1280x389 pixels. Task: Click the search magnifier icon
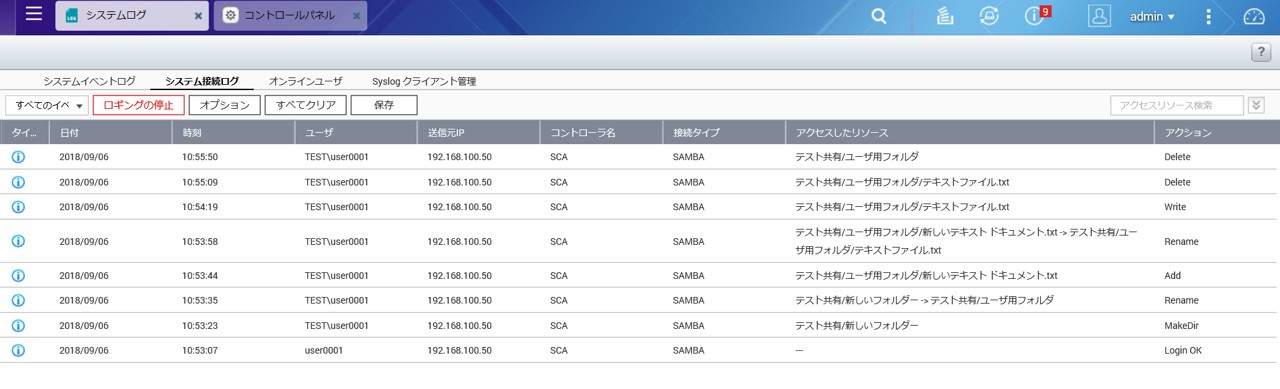pos(879,16)
